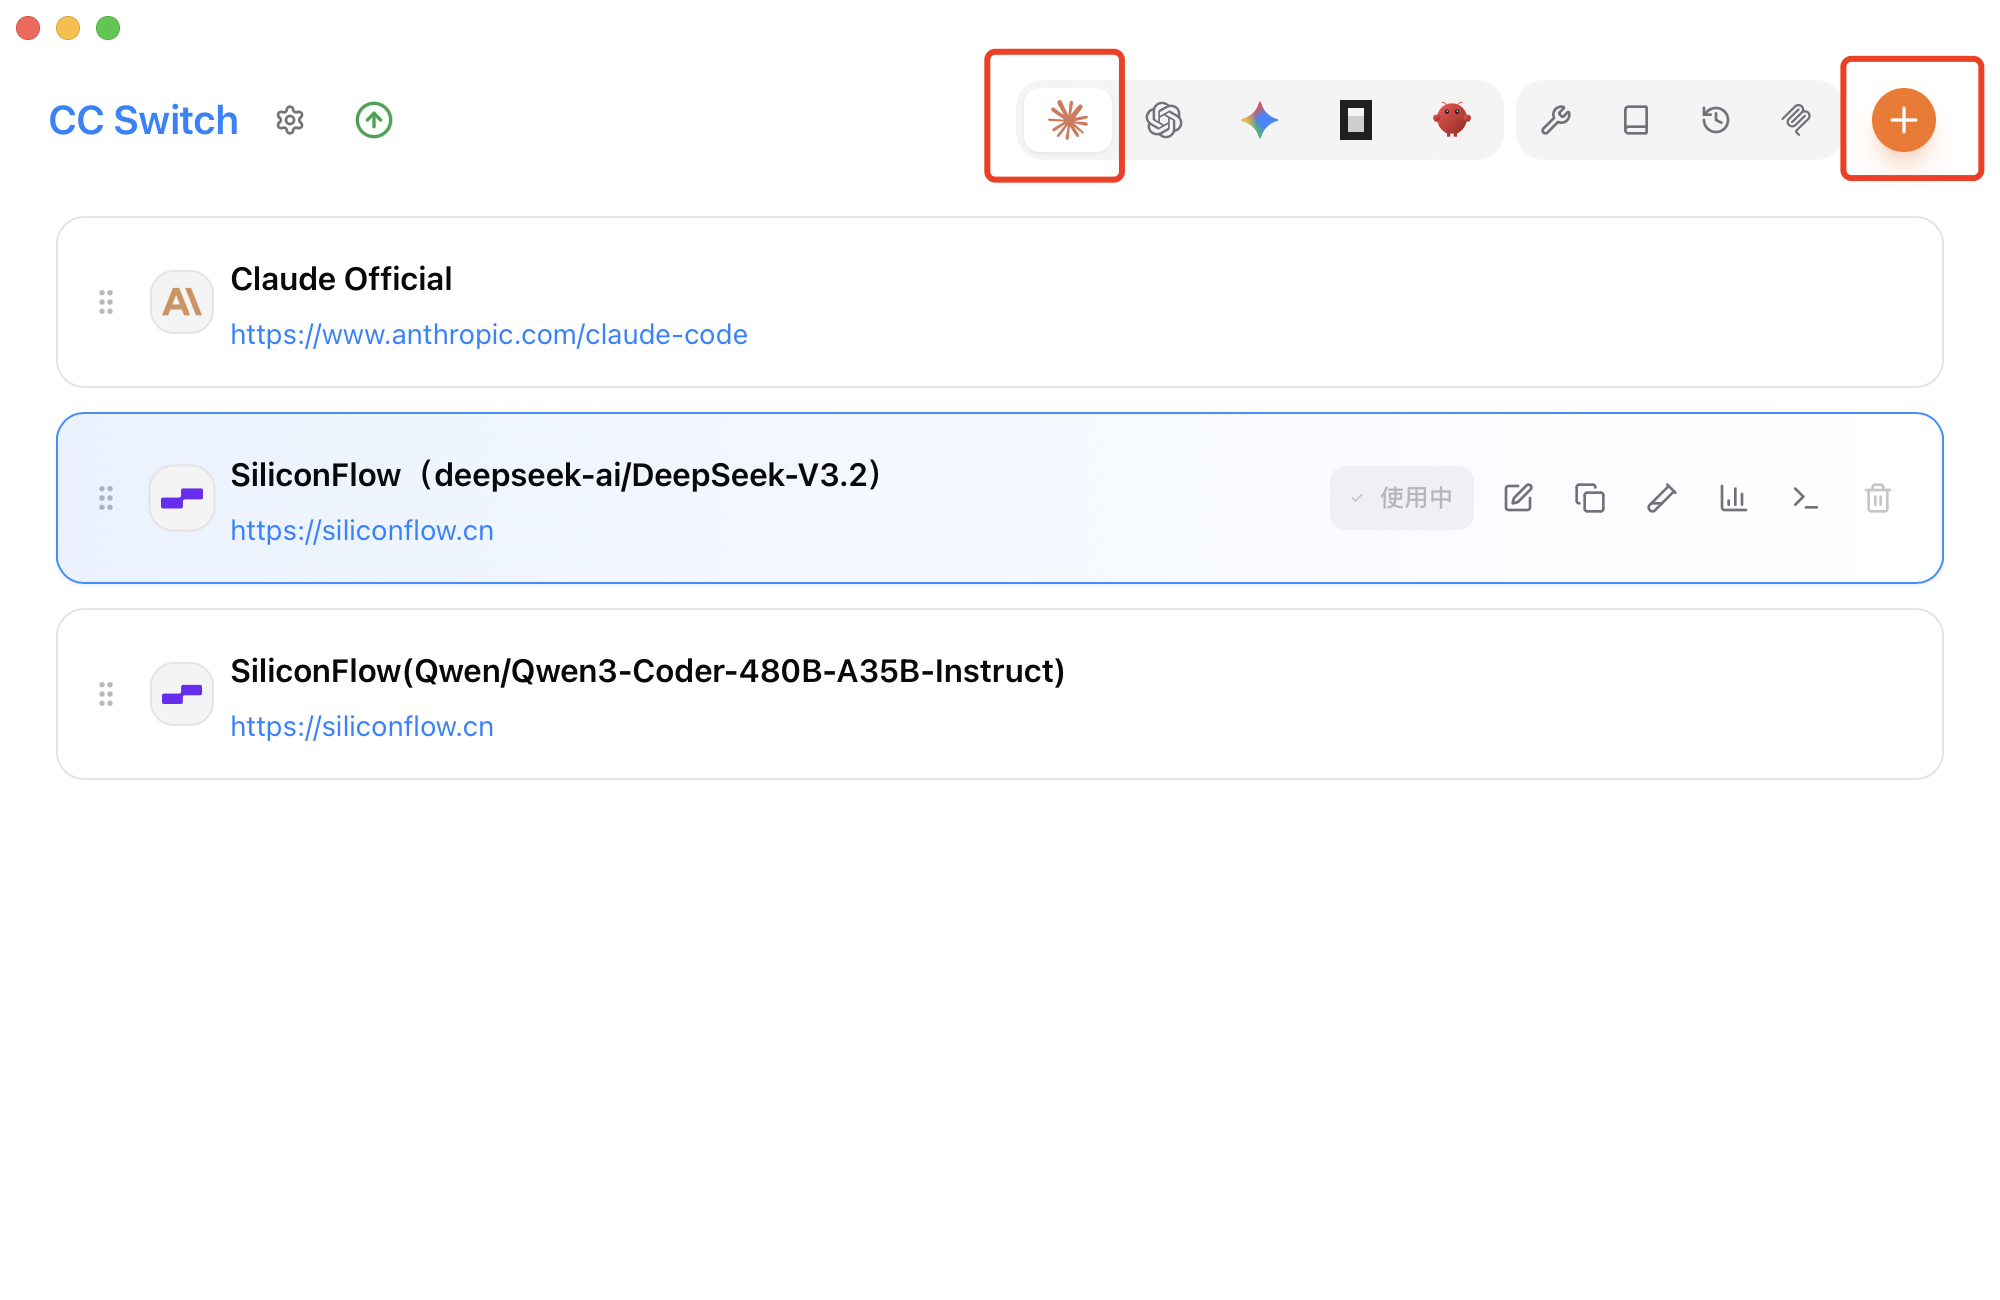View usage chart for DeepSeek-V3.2
The width and height of the screenshot is (2000, 1300).
pos(1734,498)
